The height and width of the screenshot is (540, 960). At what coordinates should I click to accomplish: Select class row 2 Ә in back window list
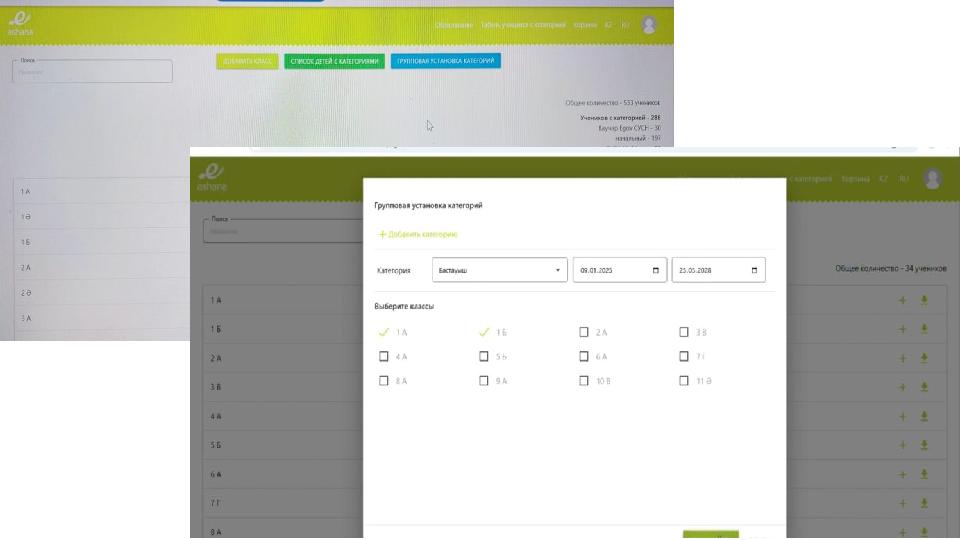[102, 293]
